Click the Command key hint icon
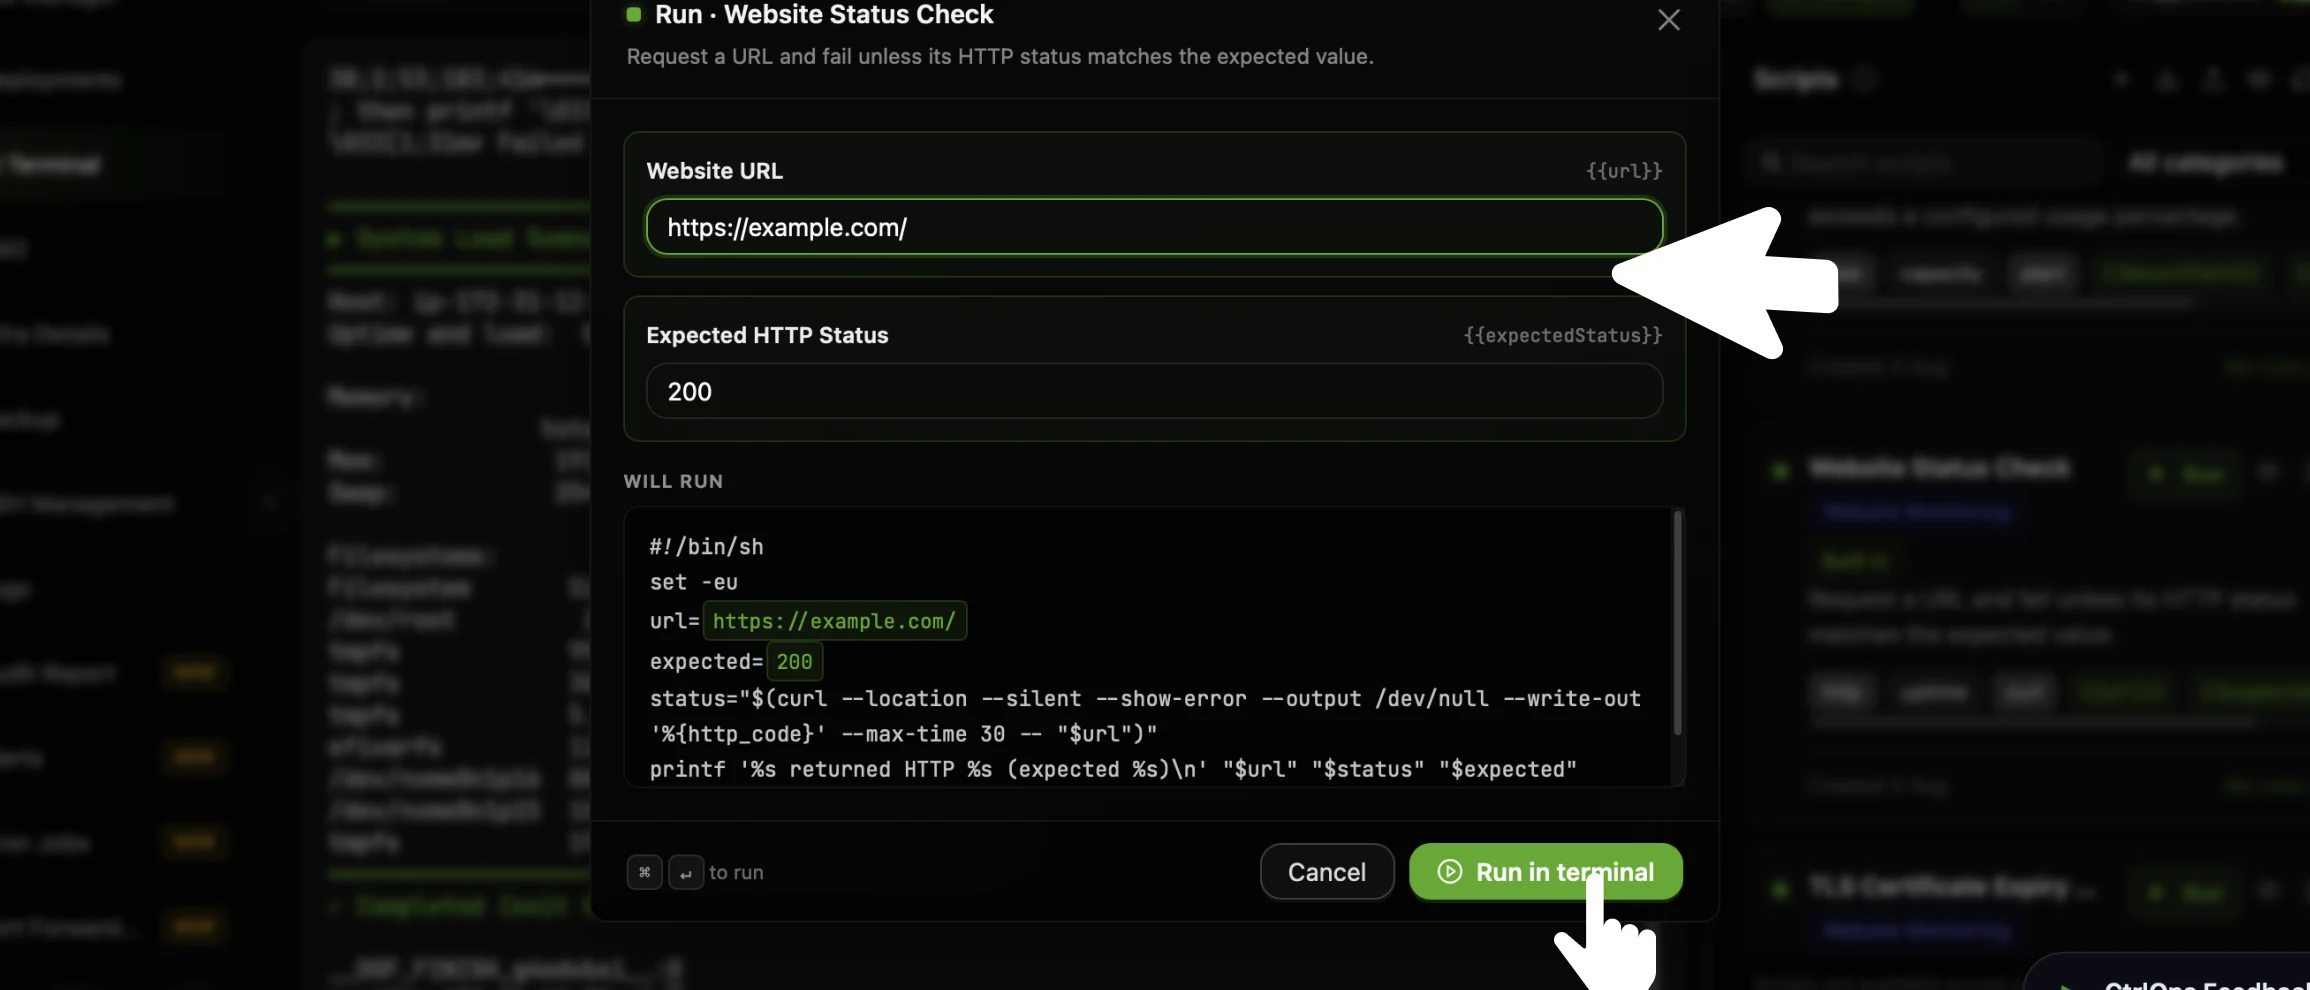 click(644, 872)
